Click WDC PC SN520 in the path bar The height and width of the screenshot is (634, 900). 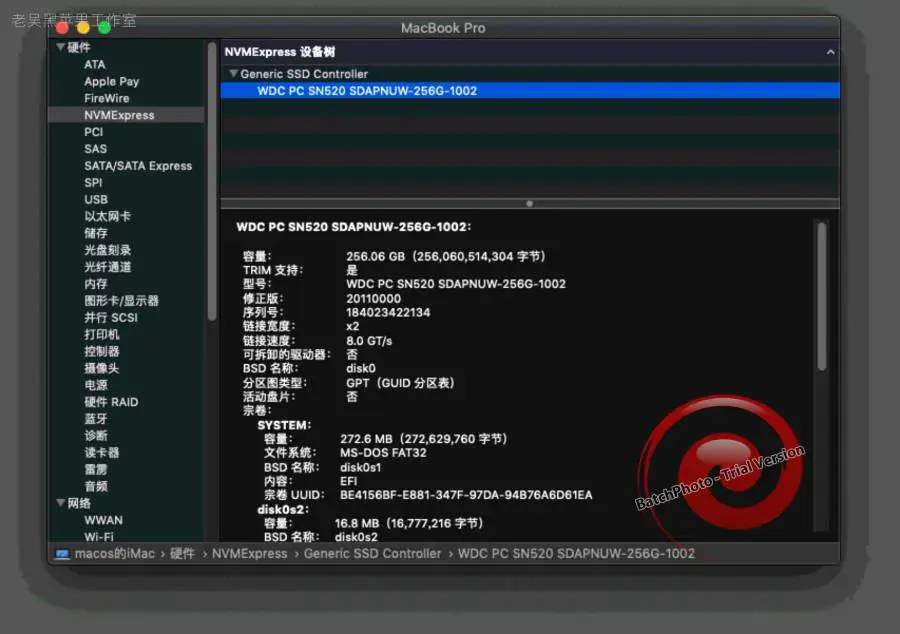coord(576,554)
